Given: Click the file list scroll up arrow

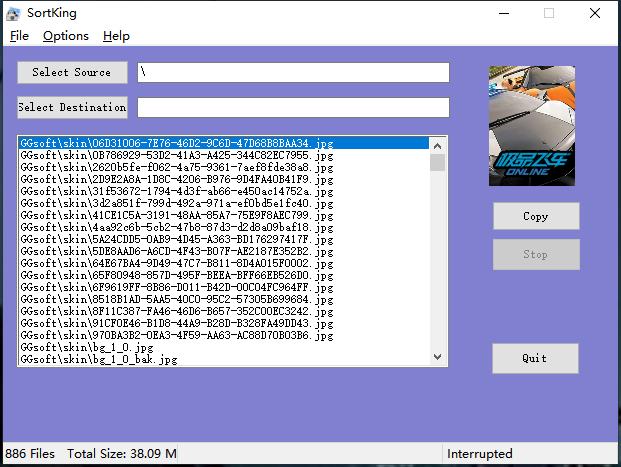Looking at the screenshot, I should 437,146.
